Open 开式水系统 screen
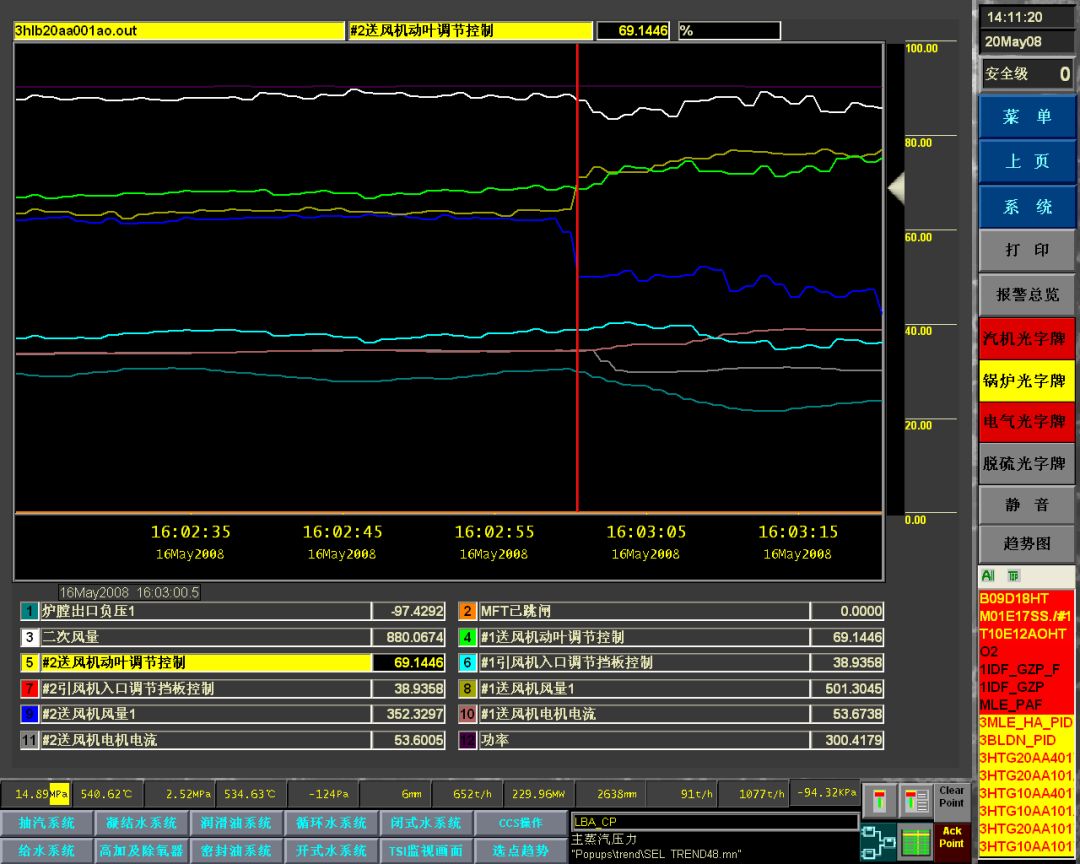 point(331,851)
